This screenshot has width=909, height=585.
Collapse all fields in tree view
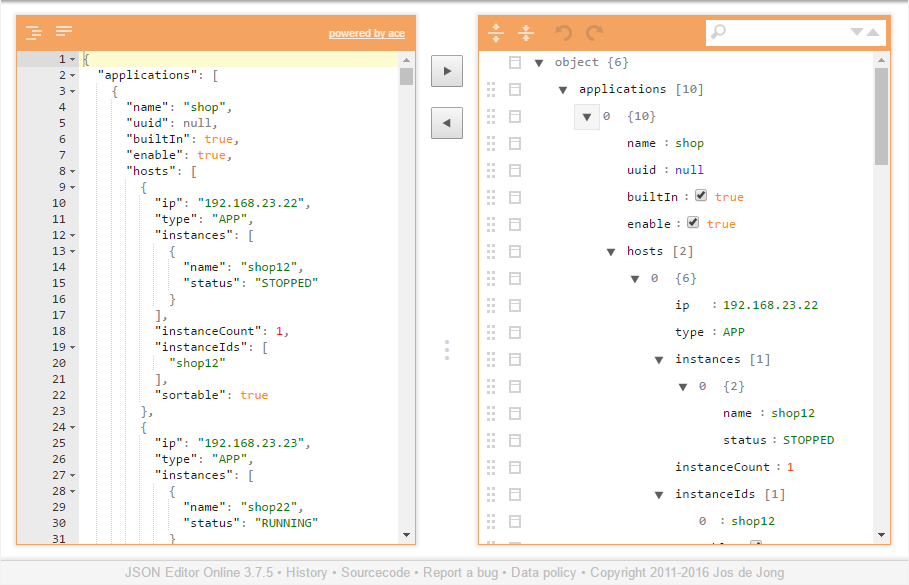click(526, 32)
